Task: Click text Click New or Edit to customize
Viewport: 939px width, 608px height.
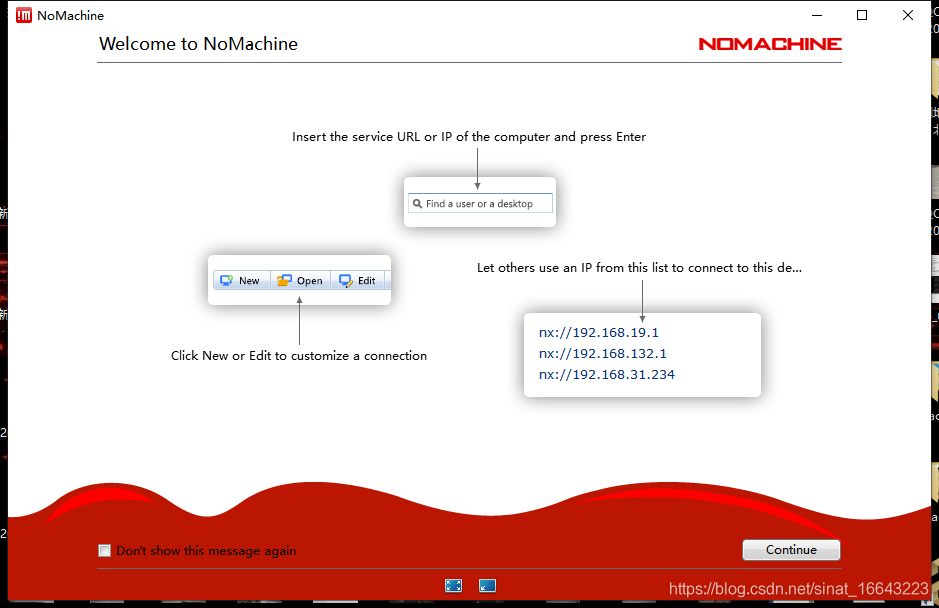Action: pyautogui.click(x=299, y=356)
